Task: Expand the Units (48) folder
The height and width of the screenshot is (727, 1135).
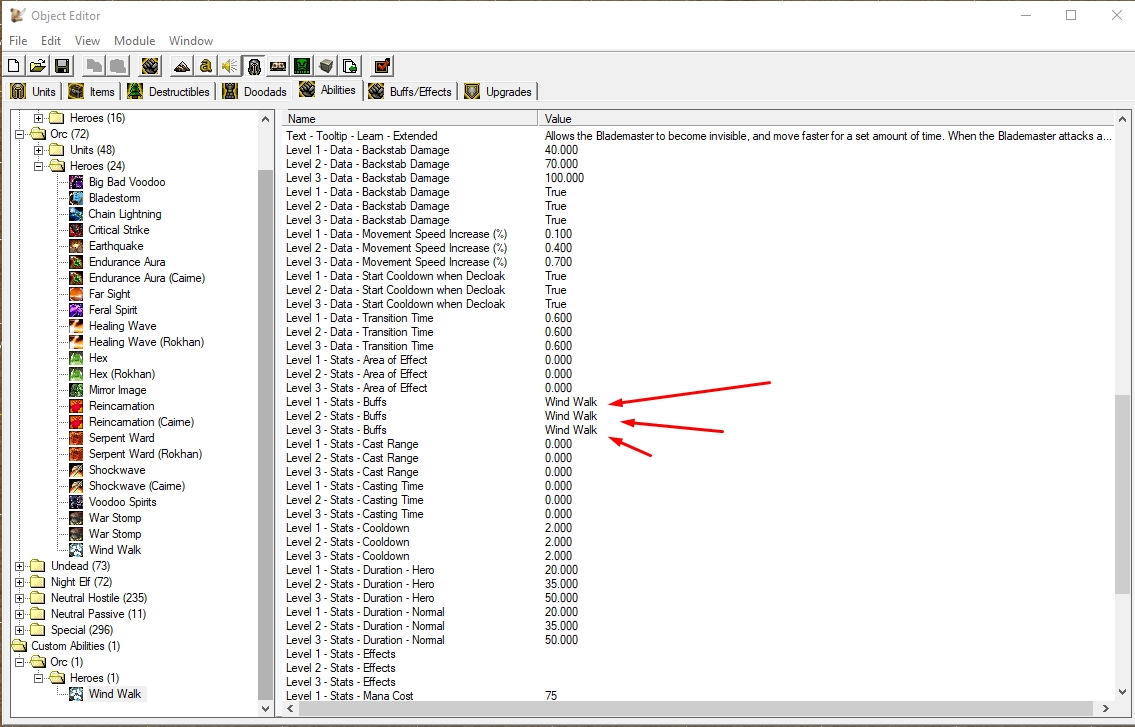Action: pos(39,150)
